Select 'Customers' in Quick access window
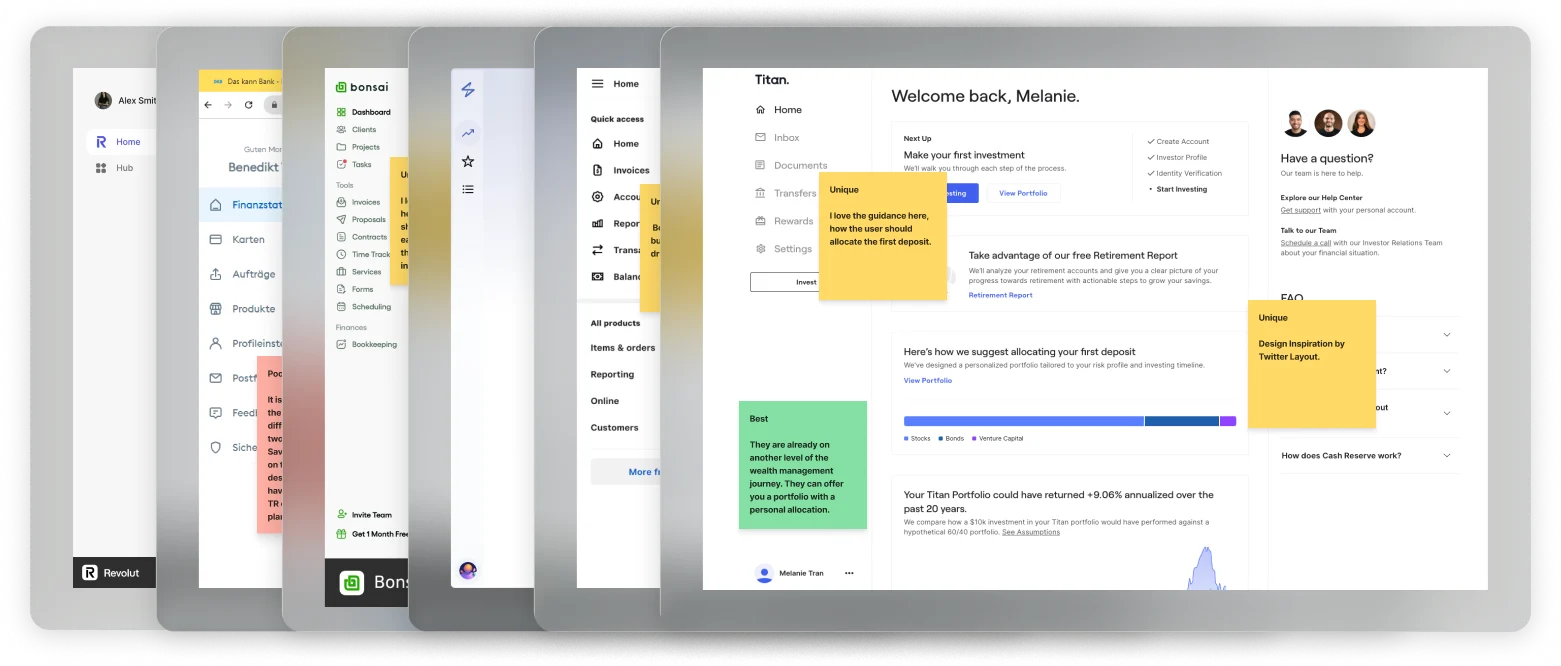 point(614,428)
